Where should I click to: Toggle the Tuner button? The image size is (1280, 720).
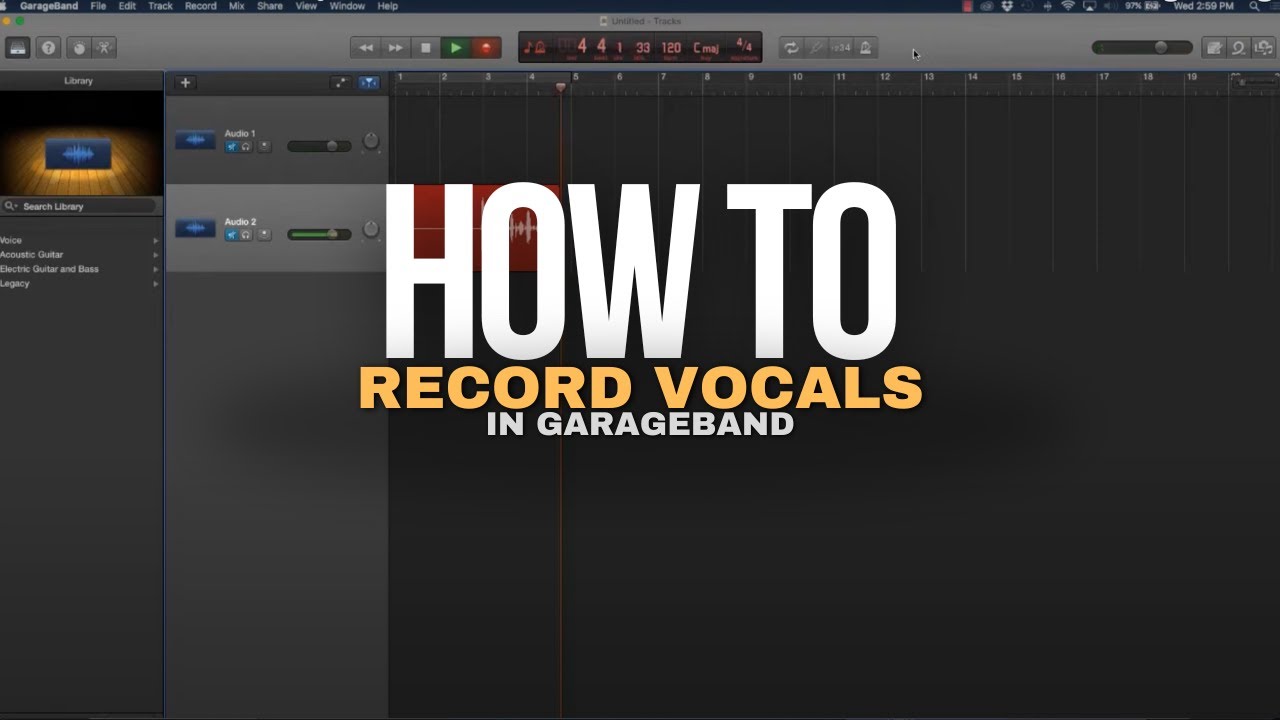coord(817,47)
